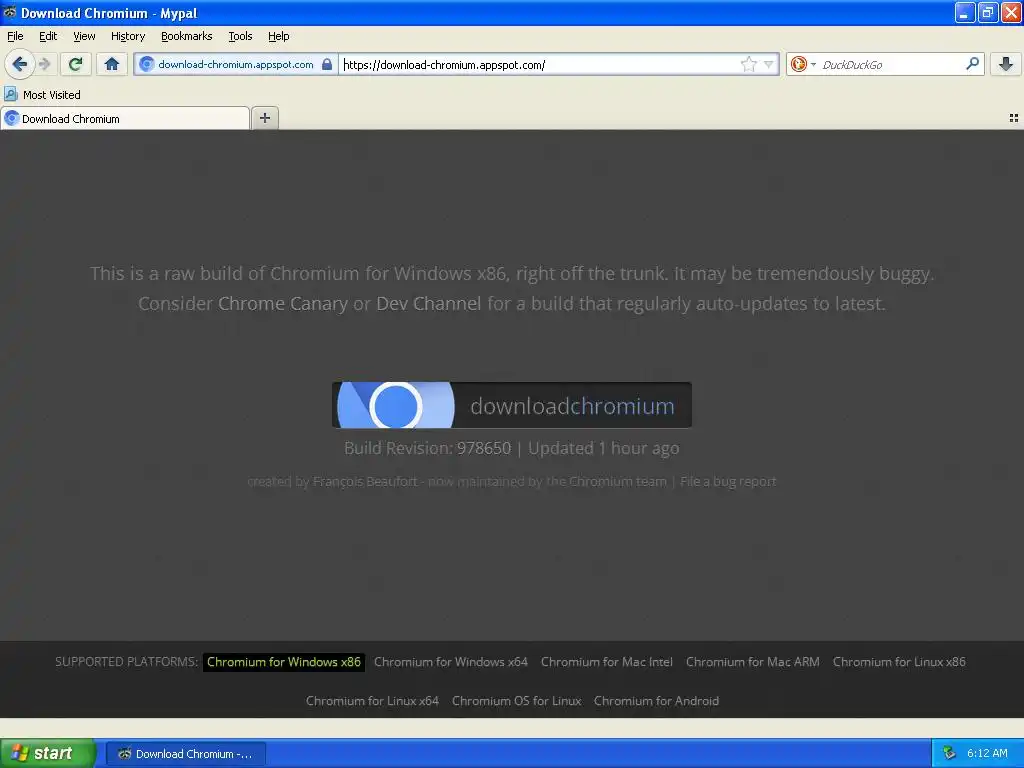Select Chromium OS for Linux
Screen dimensions: 1024x768
(517, 701)
